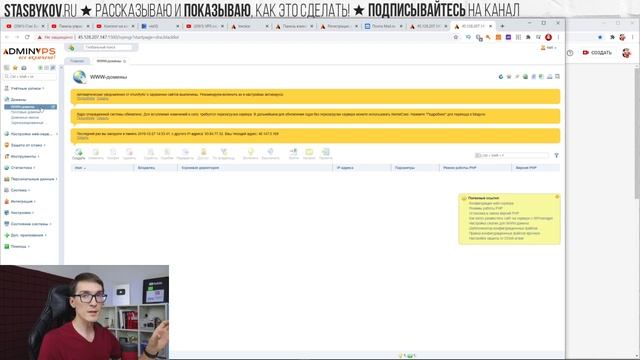This screenshot has width=640, height=360.
Task: Close the WWW-домены tab
Action: click(x=124, y=61)
